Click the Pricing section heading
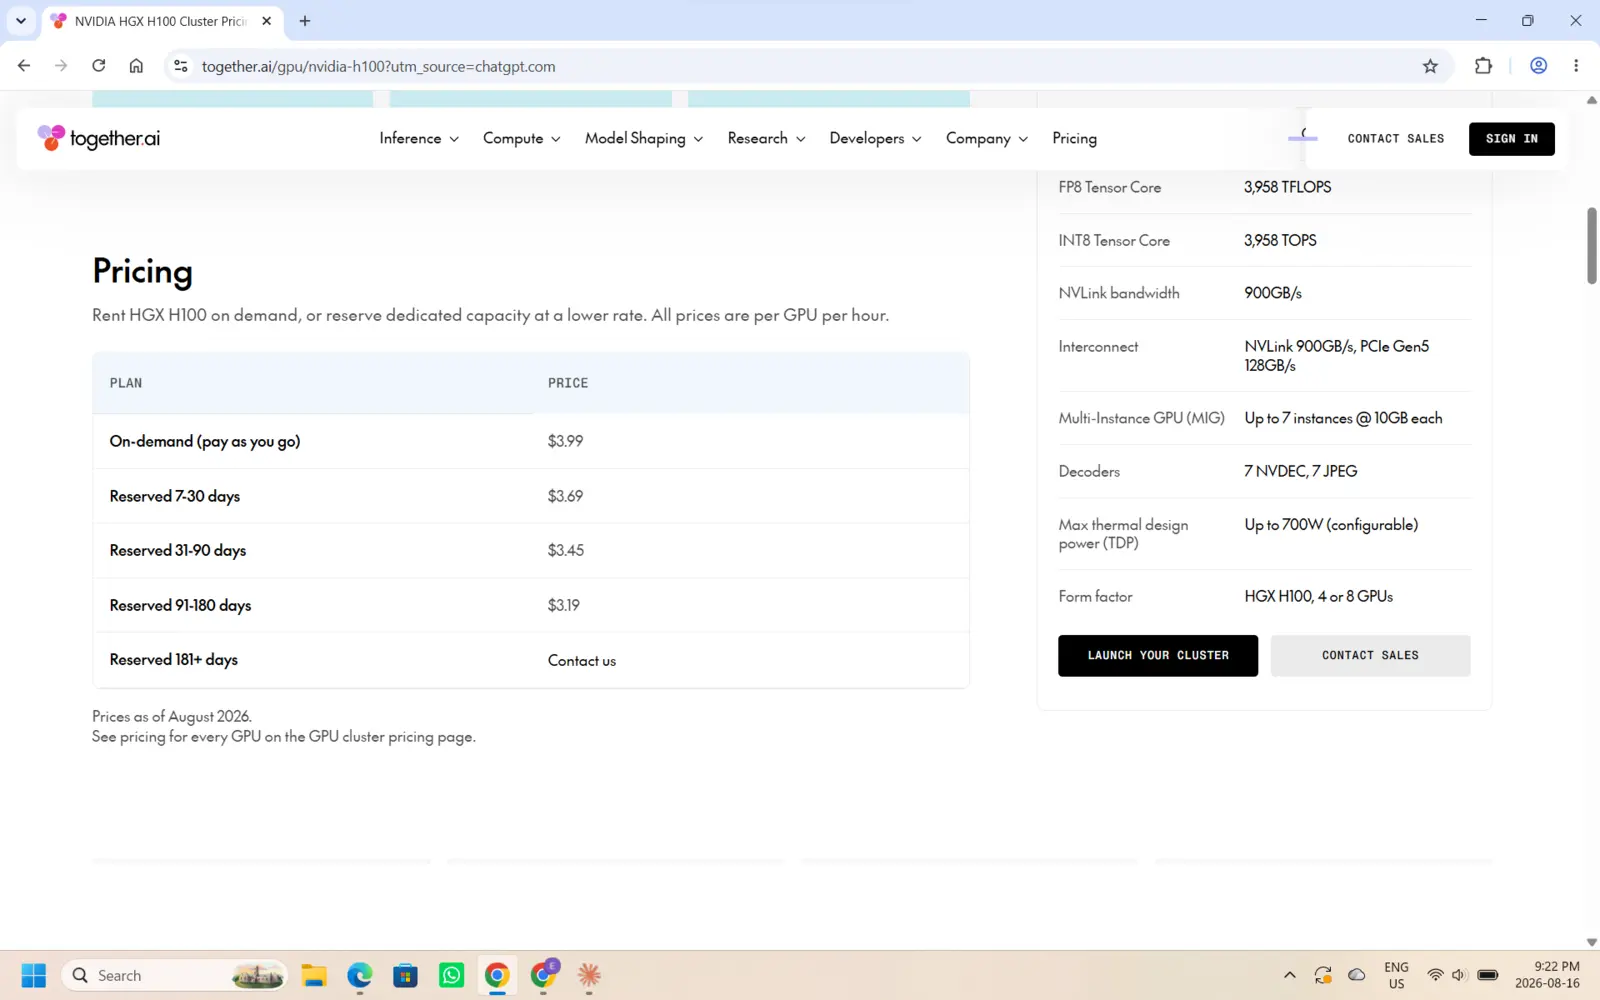The image size is (1600, 1000). click(142, 271)
